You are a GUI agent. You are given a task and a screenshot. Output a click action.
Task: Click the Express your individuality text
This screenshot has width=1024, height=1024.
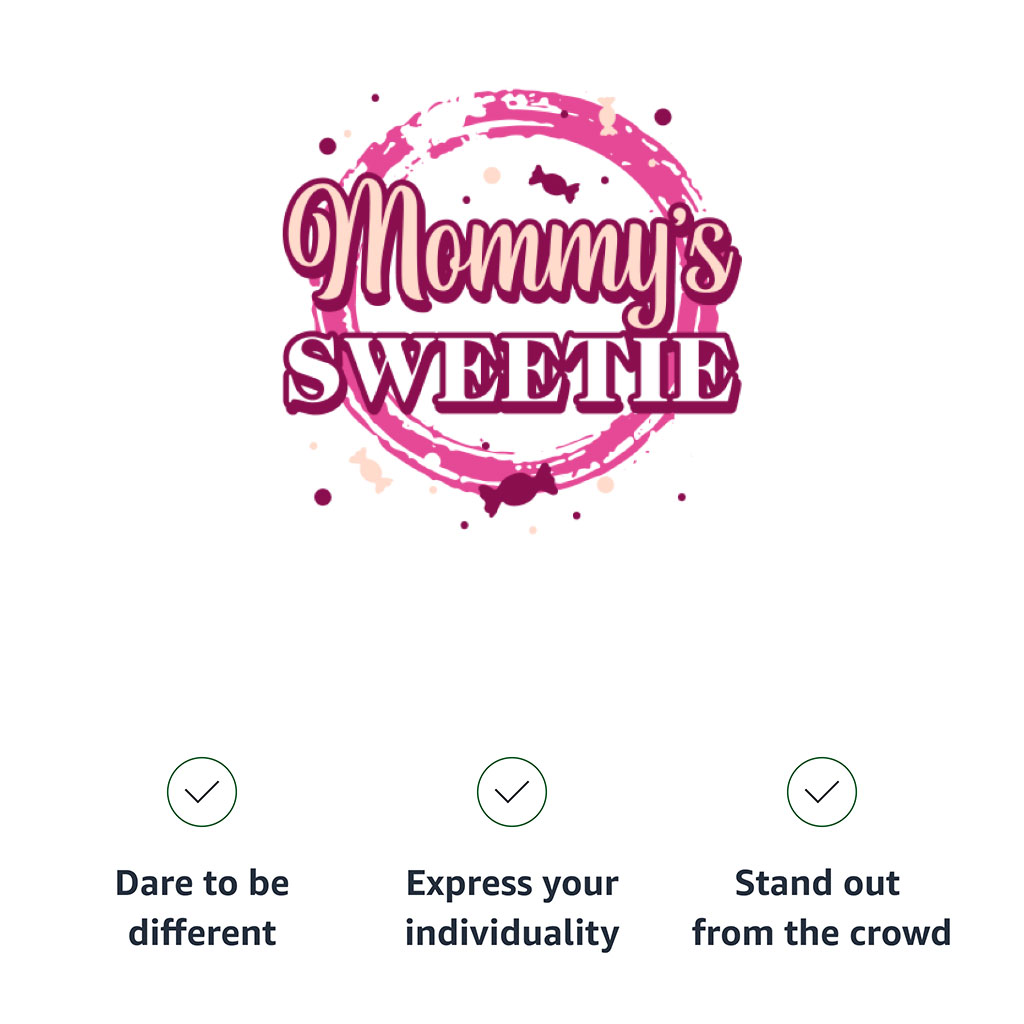(x=512, y=908)
